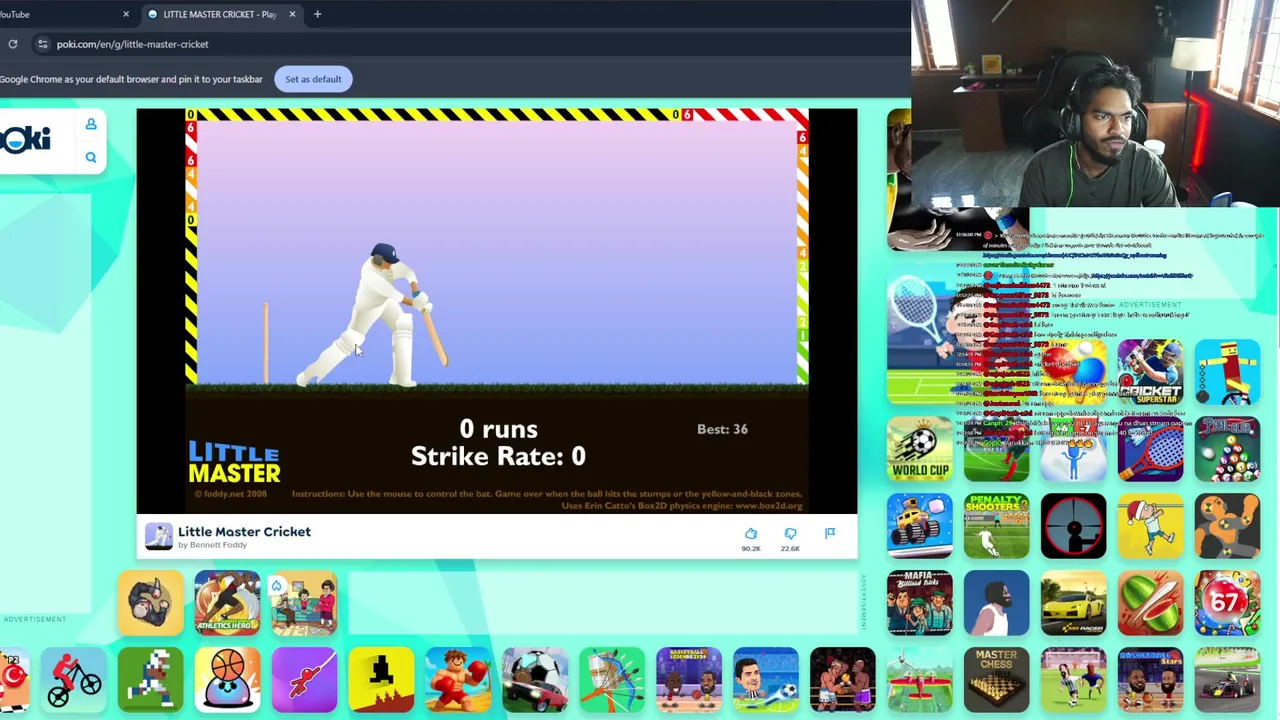Open the Basketball Legends game thumbnail

(689, 680)
